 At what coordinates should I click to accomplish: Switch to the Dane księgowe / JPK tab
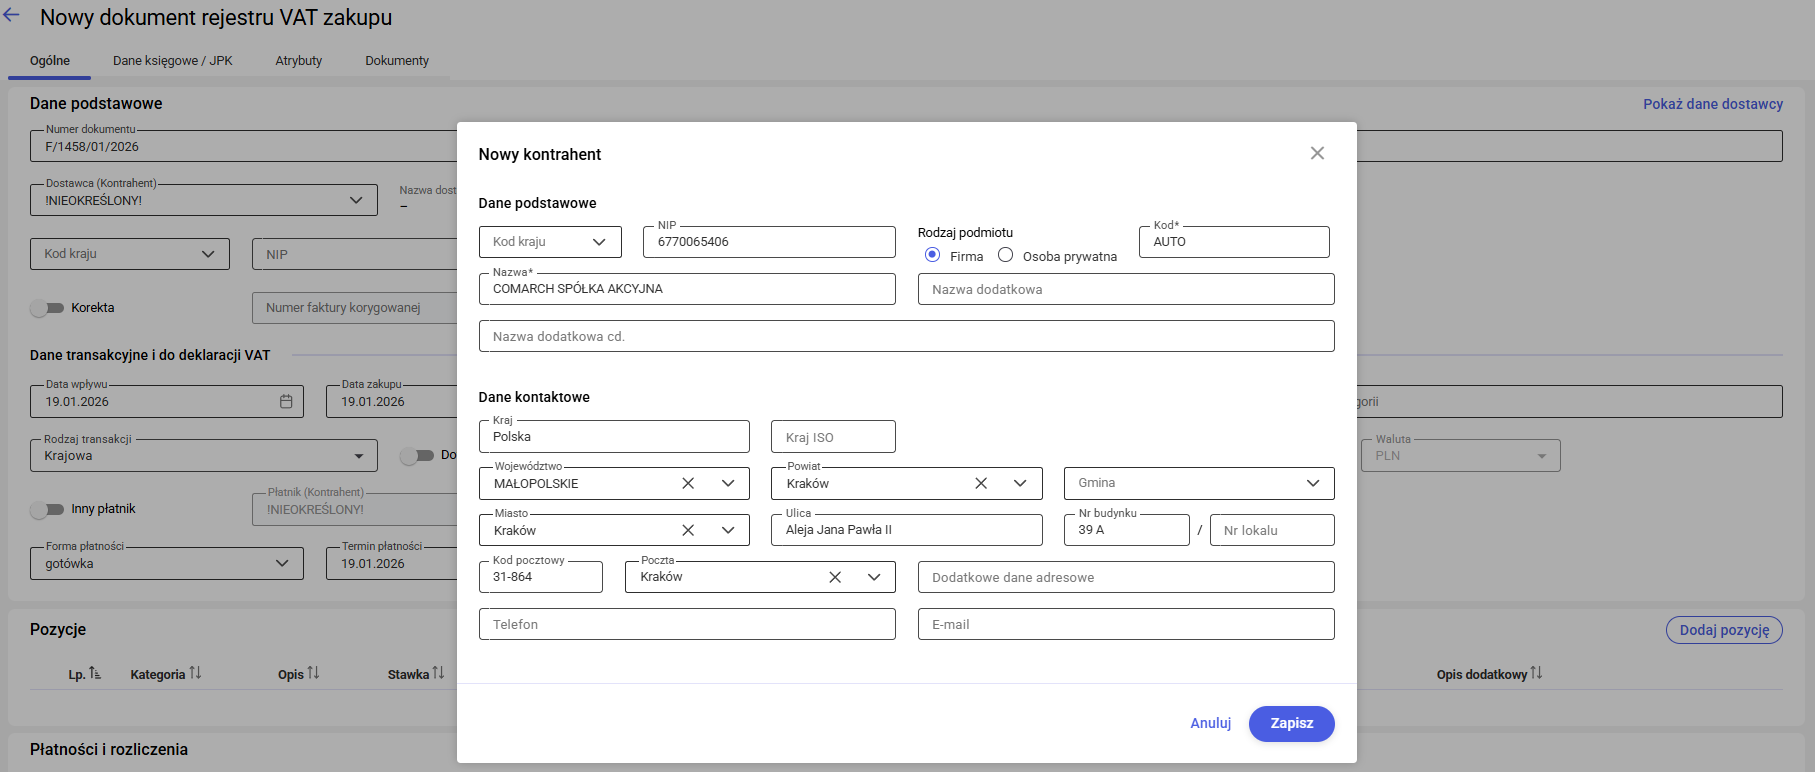point(172,61)
